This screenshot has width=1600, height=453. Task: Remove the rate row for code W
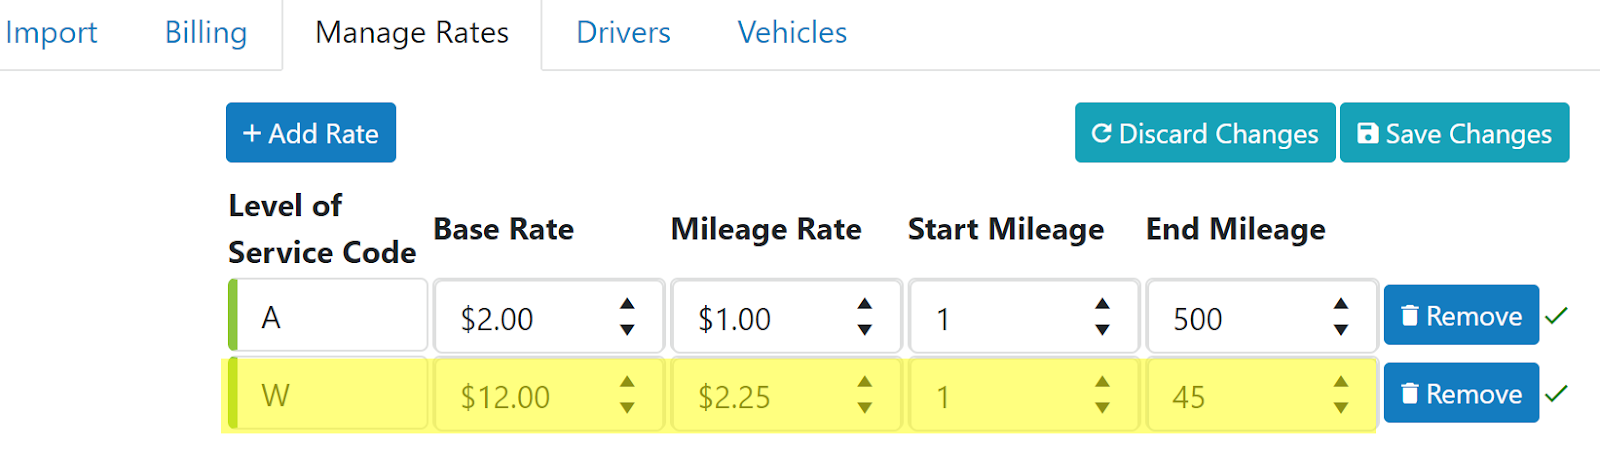pos(1461,393)
